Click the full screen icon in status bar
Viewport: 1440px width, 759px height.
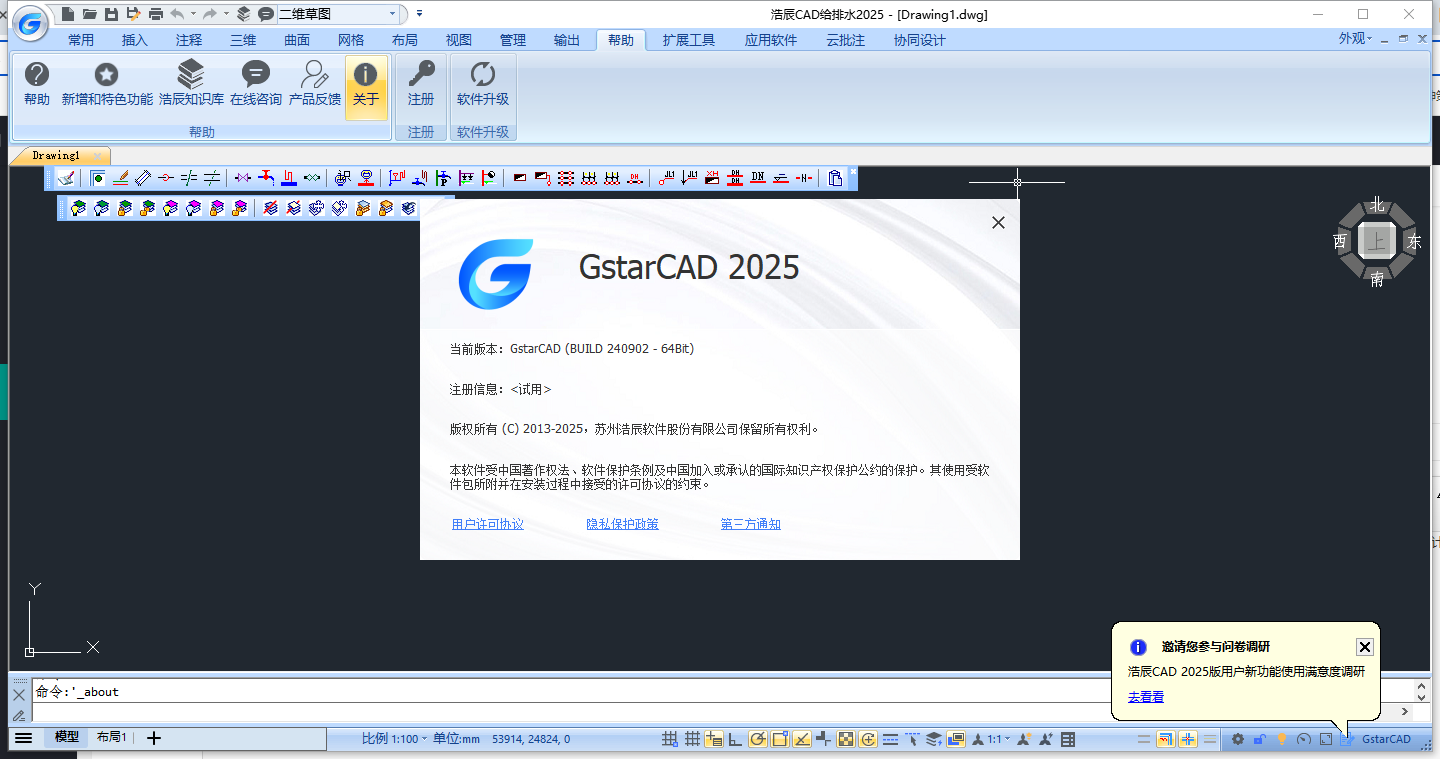1326,740
